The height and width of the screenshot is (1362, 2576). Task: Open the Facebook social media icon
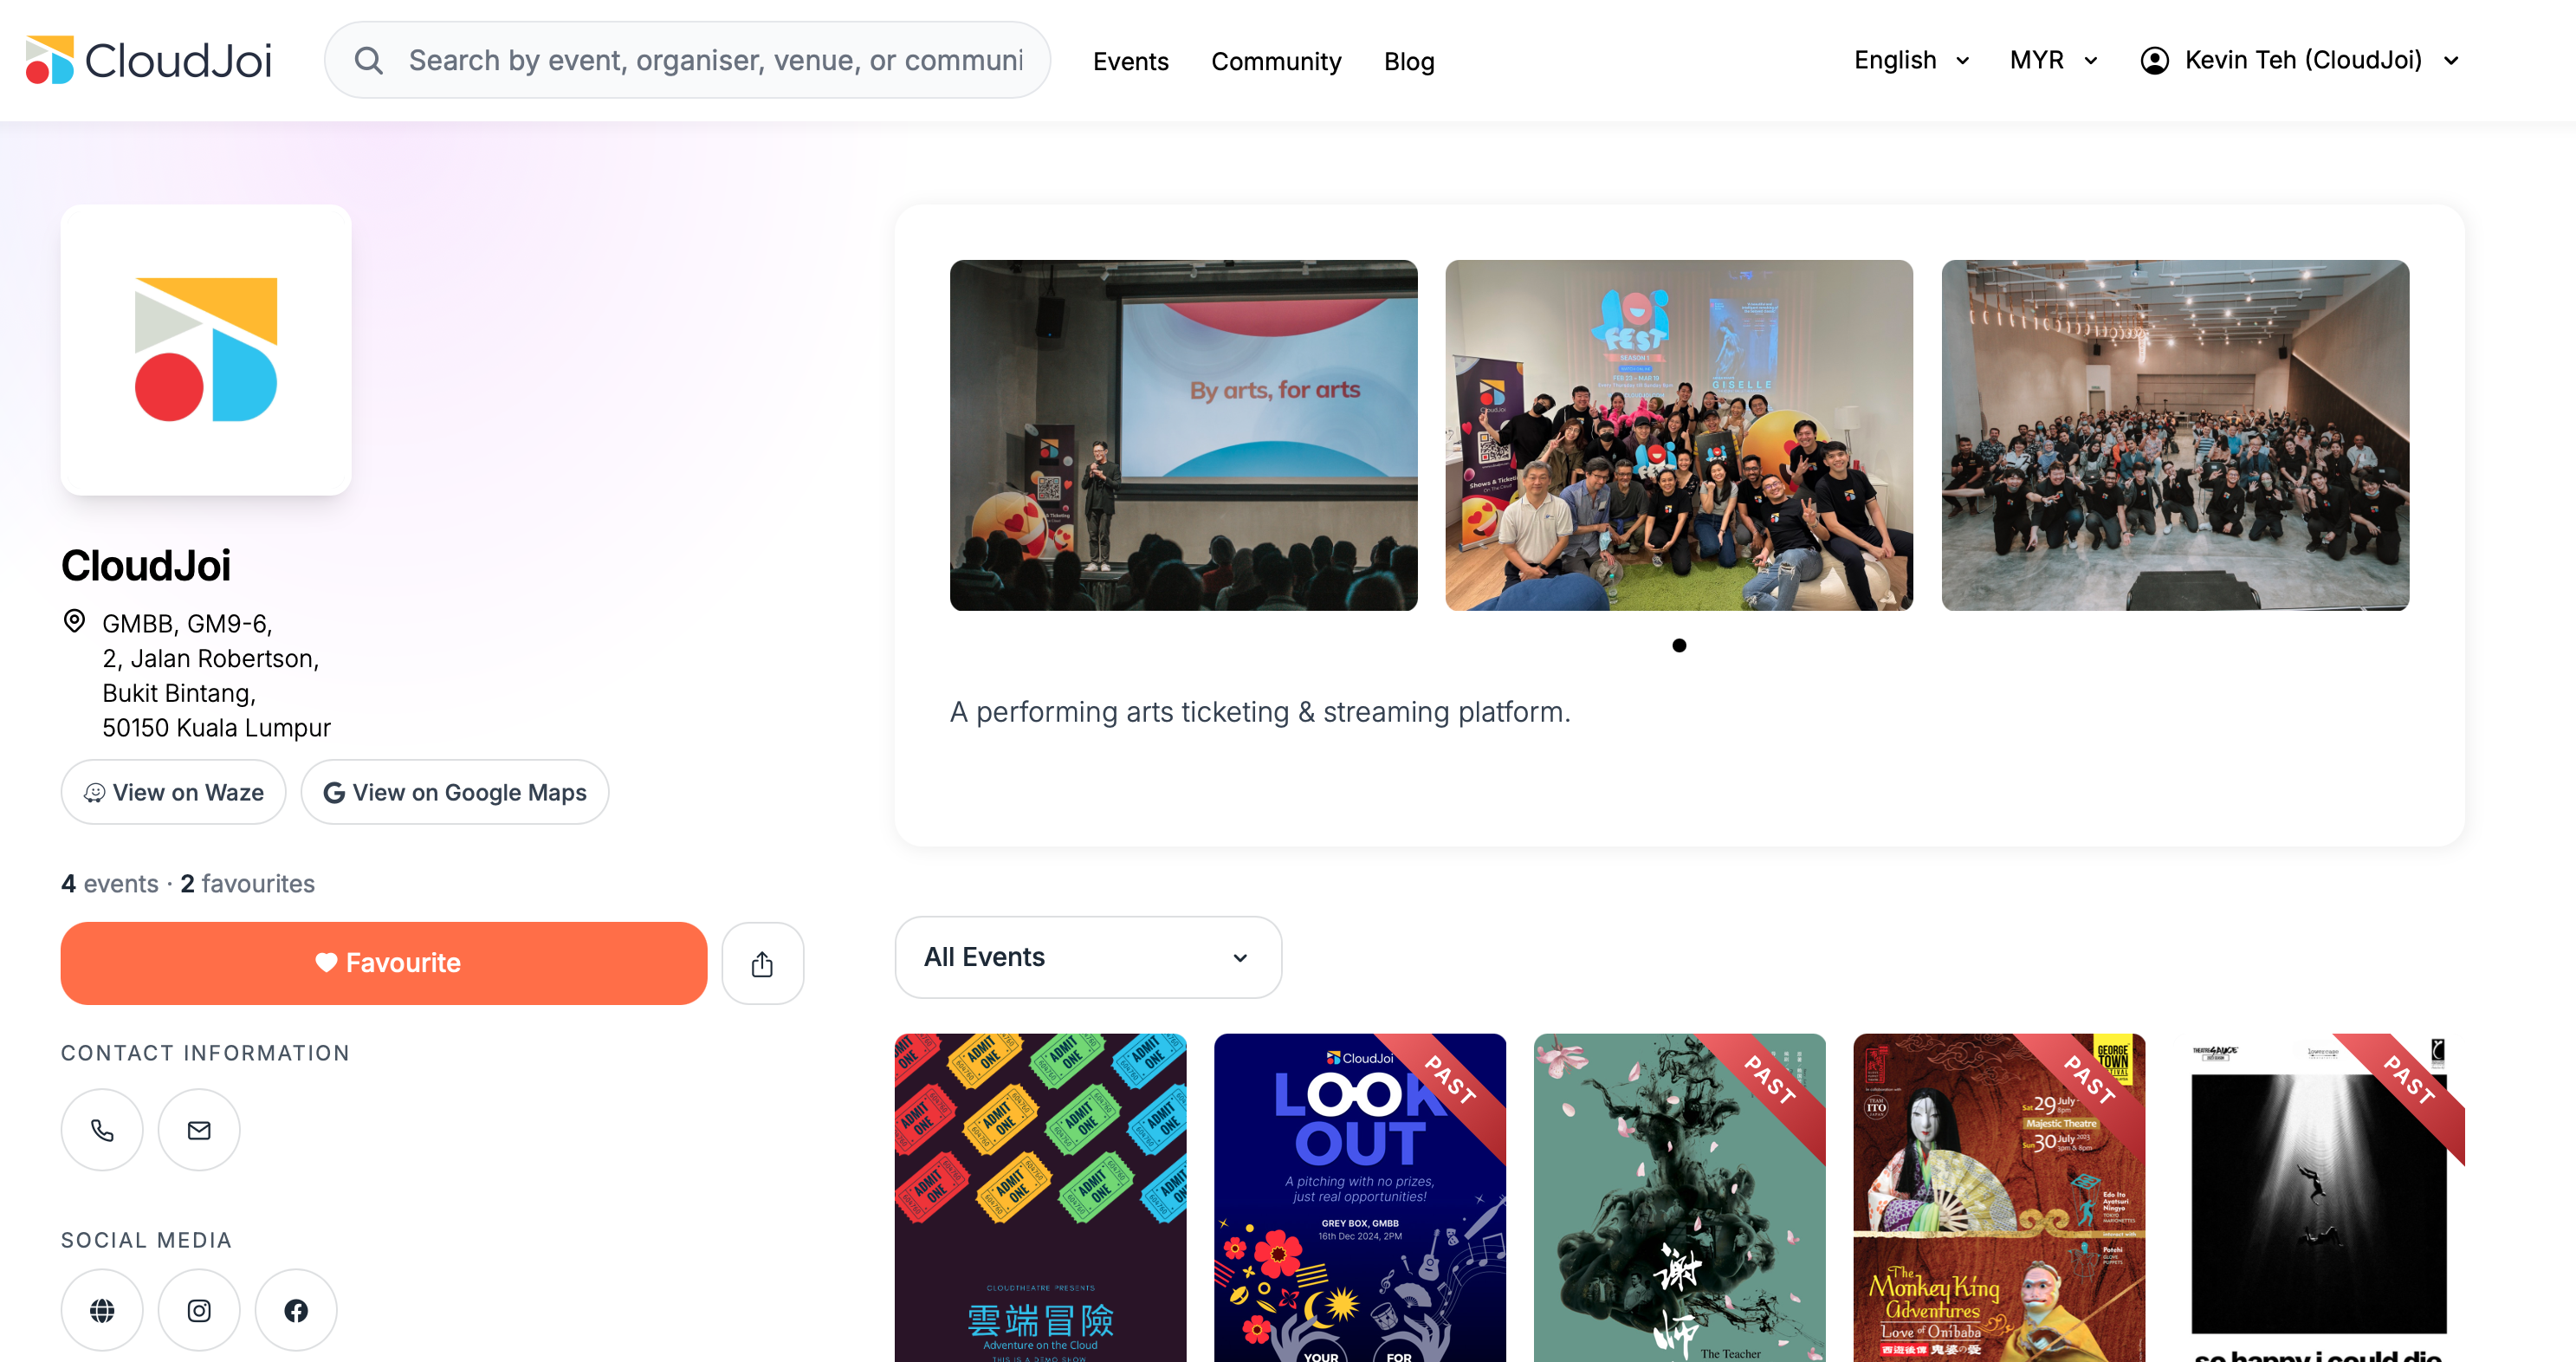point(296,1309)
